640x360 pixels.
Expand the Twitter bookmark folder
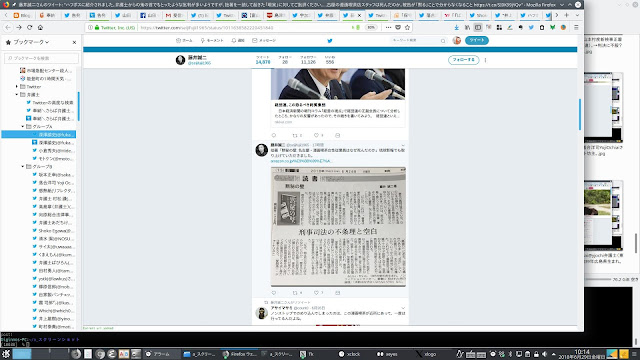click(x=17, y=87)
